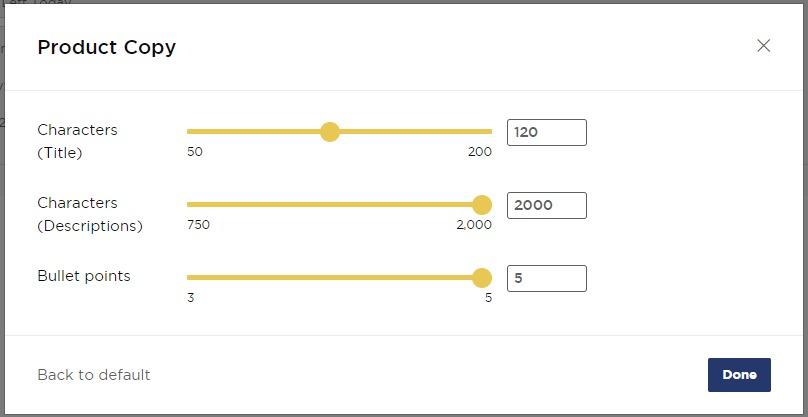
Task: Click the Back to default link
Action: (94, 375)
